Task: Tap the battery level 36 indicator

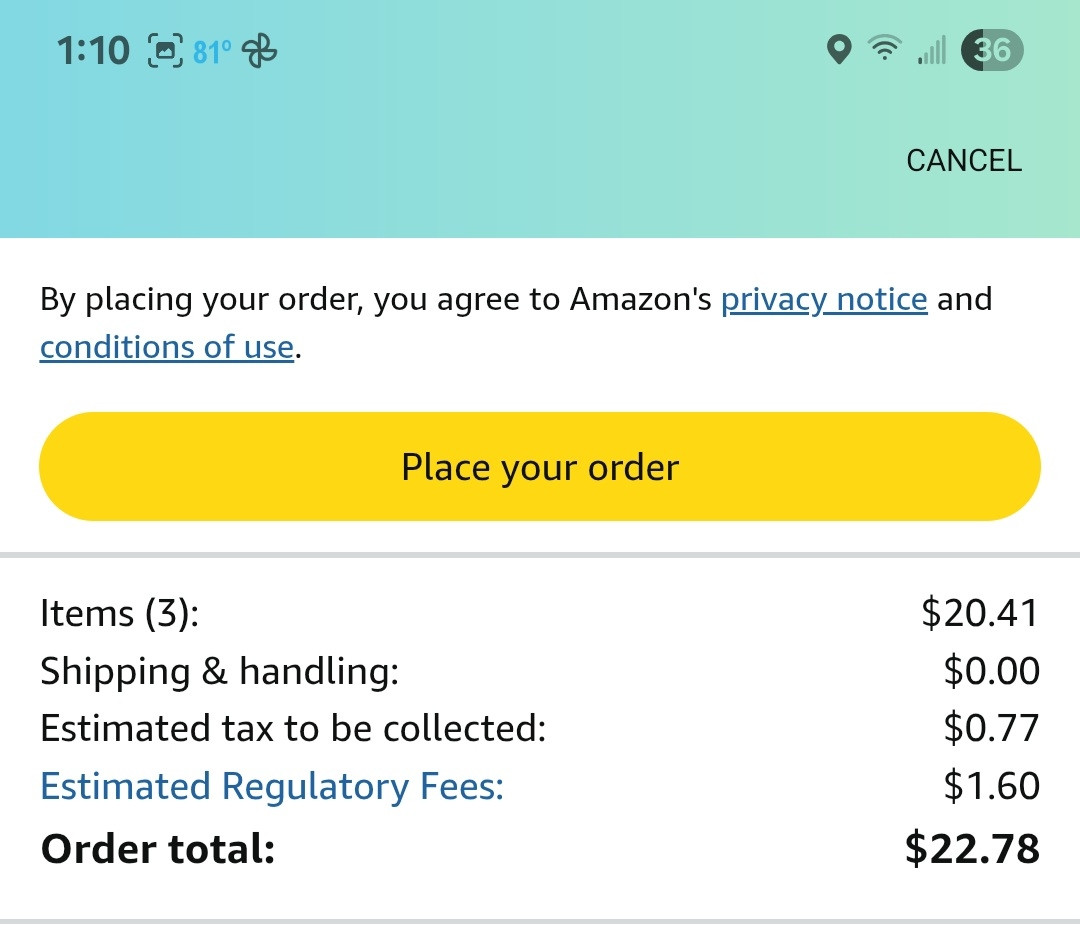Action: coord(992,50)
